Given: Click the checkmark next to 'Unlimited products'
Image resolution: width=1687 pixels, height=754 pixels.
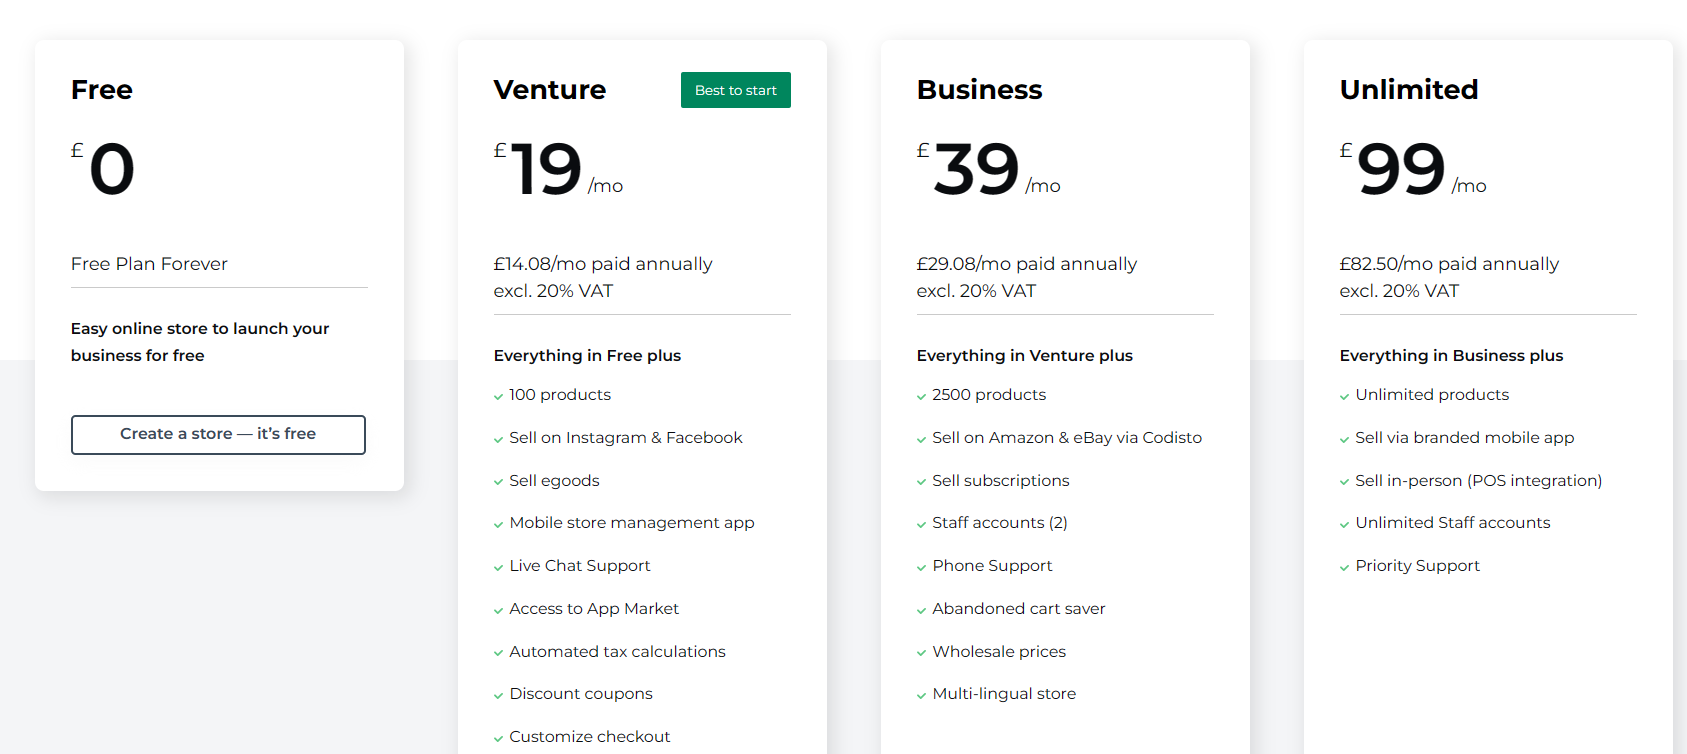Looking at the screenshot, I should click(x=1344, y=397).
